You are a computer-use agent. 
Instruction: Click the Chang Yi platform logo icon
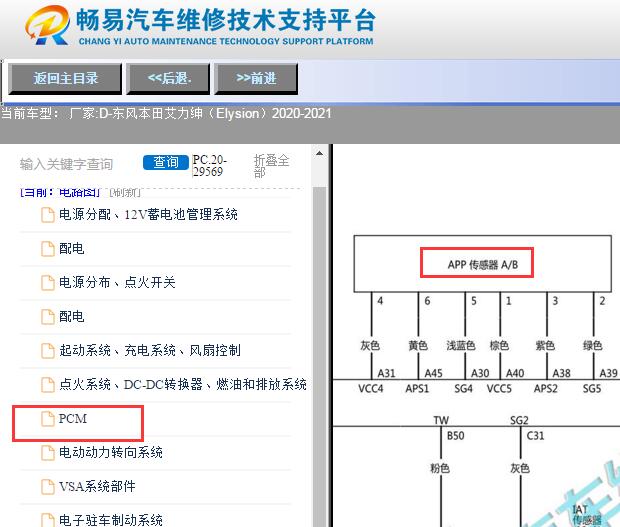(47, 25)
